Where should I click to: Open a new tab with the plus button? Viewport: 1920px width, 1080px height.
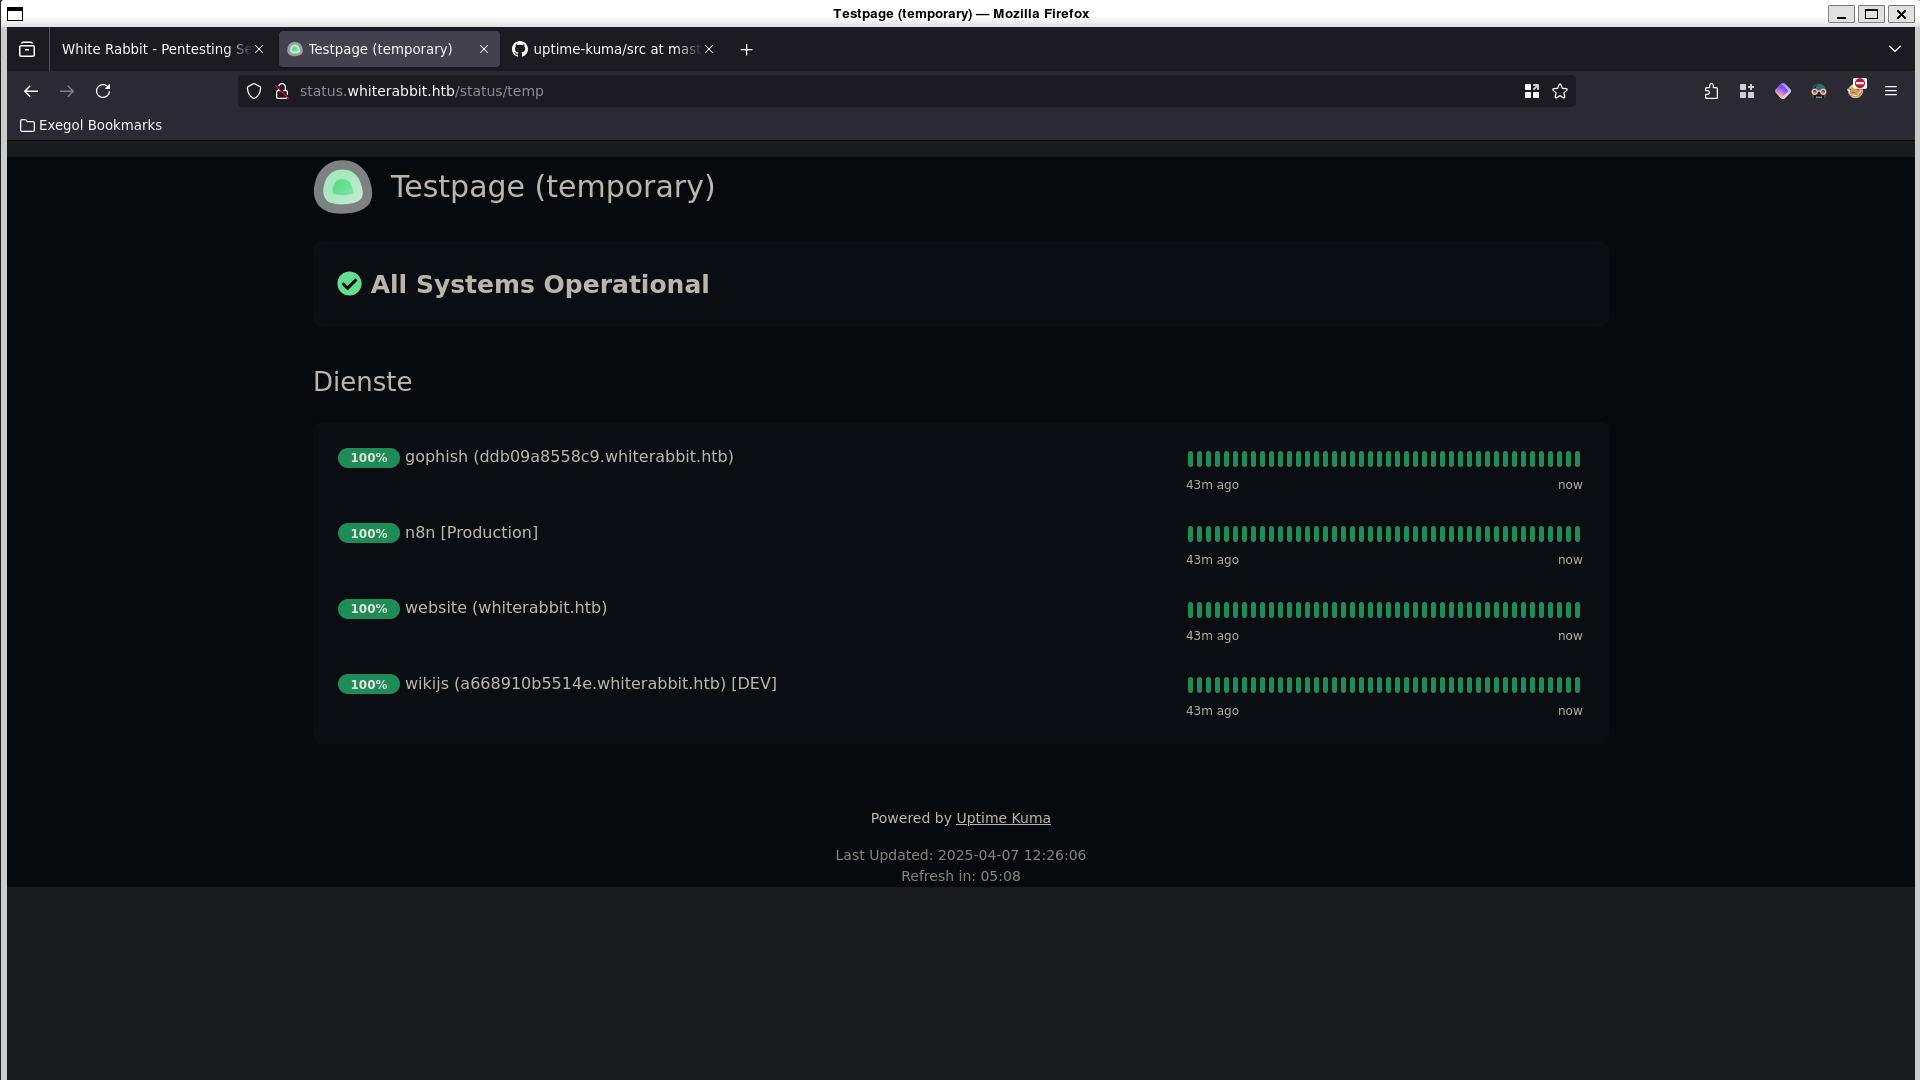746,49
